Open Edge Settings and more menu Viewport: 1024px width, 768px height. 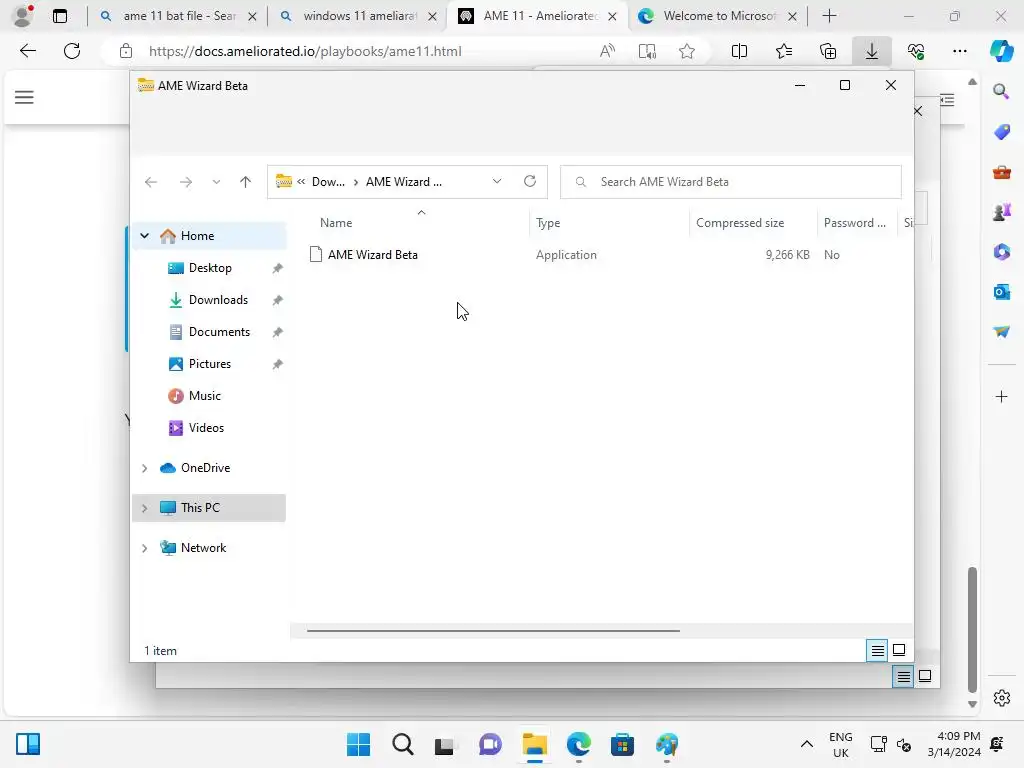pos(960,51)
